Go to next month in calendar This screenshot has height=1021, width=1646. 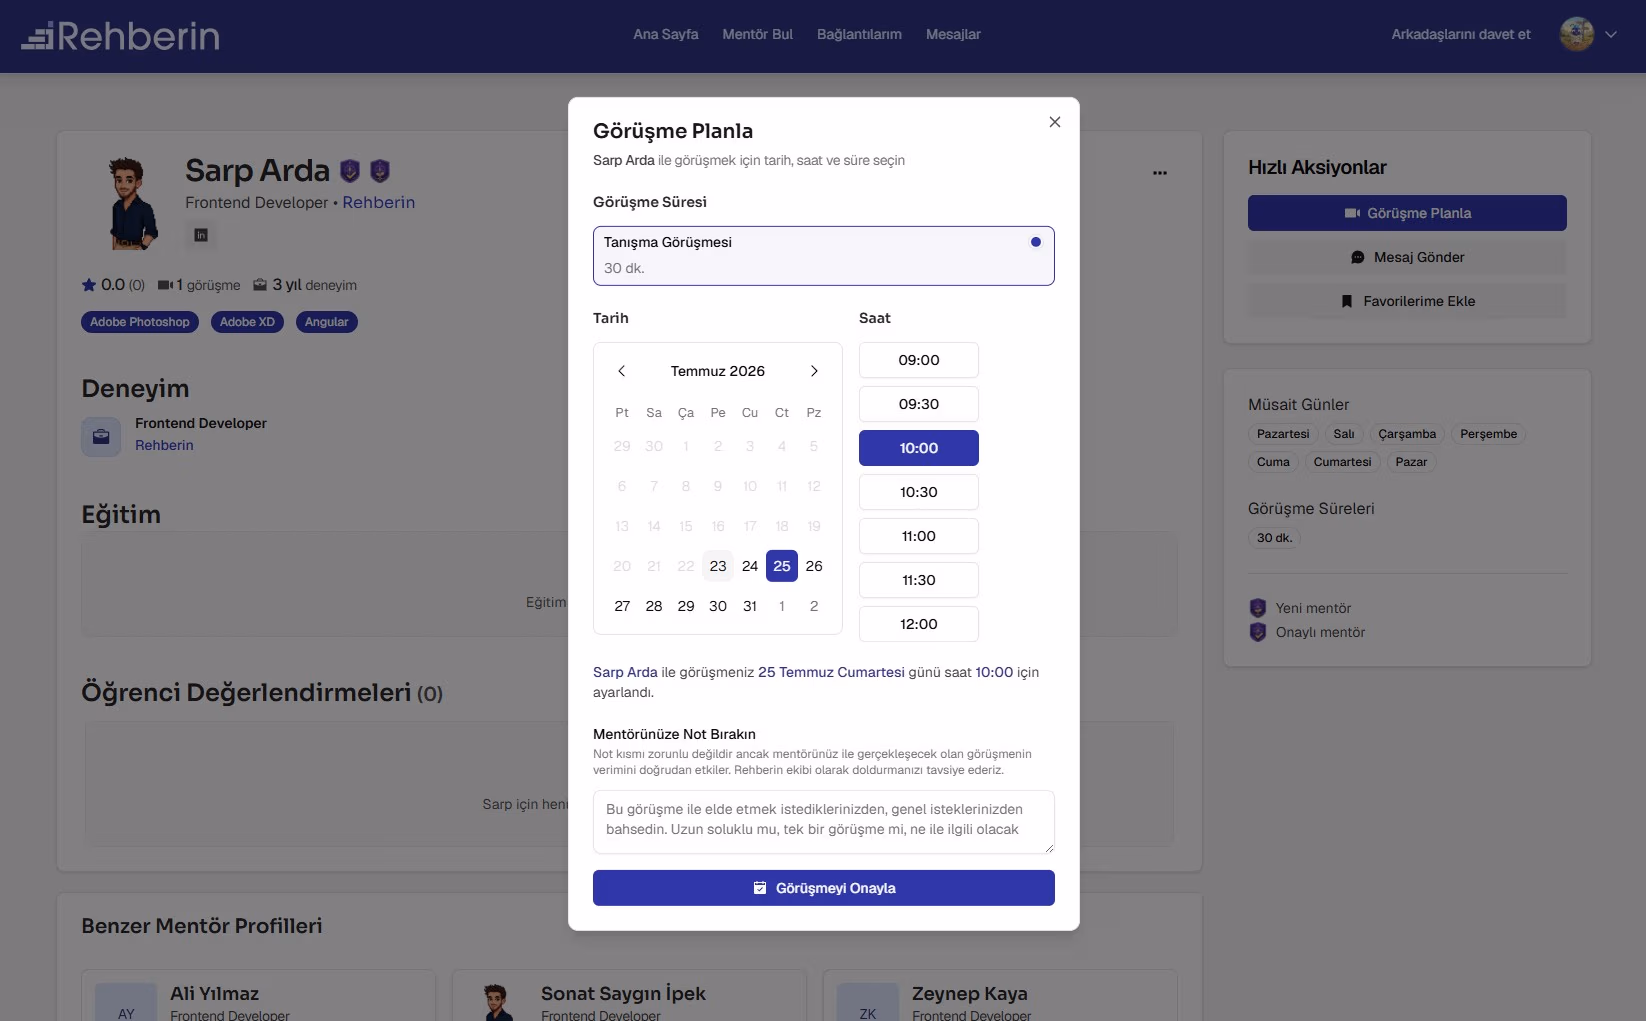[814, 371]
